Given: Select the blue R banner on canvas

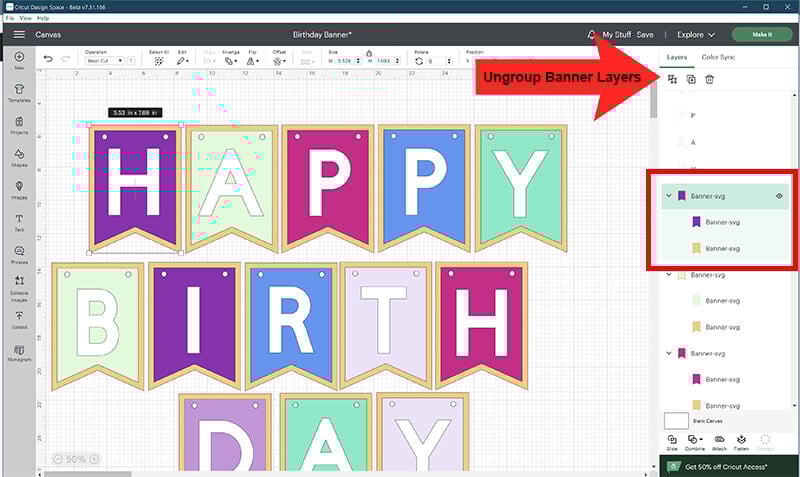Looking at the screenshot, I should (x=291, y=325).
